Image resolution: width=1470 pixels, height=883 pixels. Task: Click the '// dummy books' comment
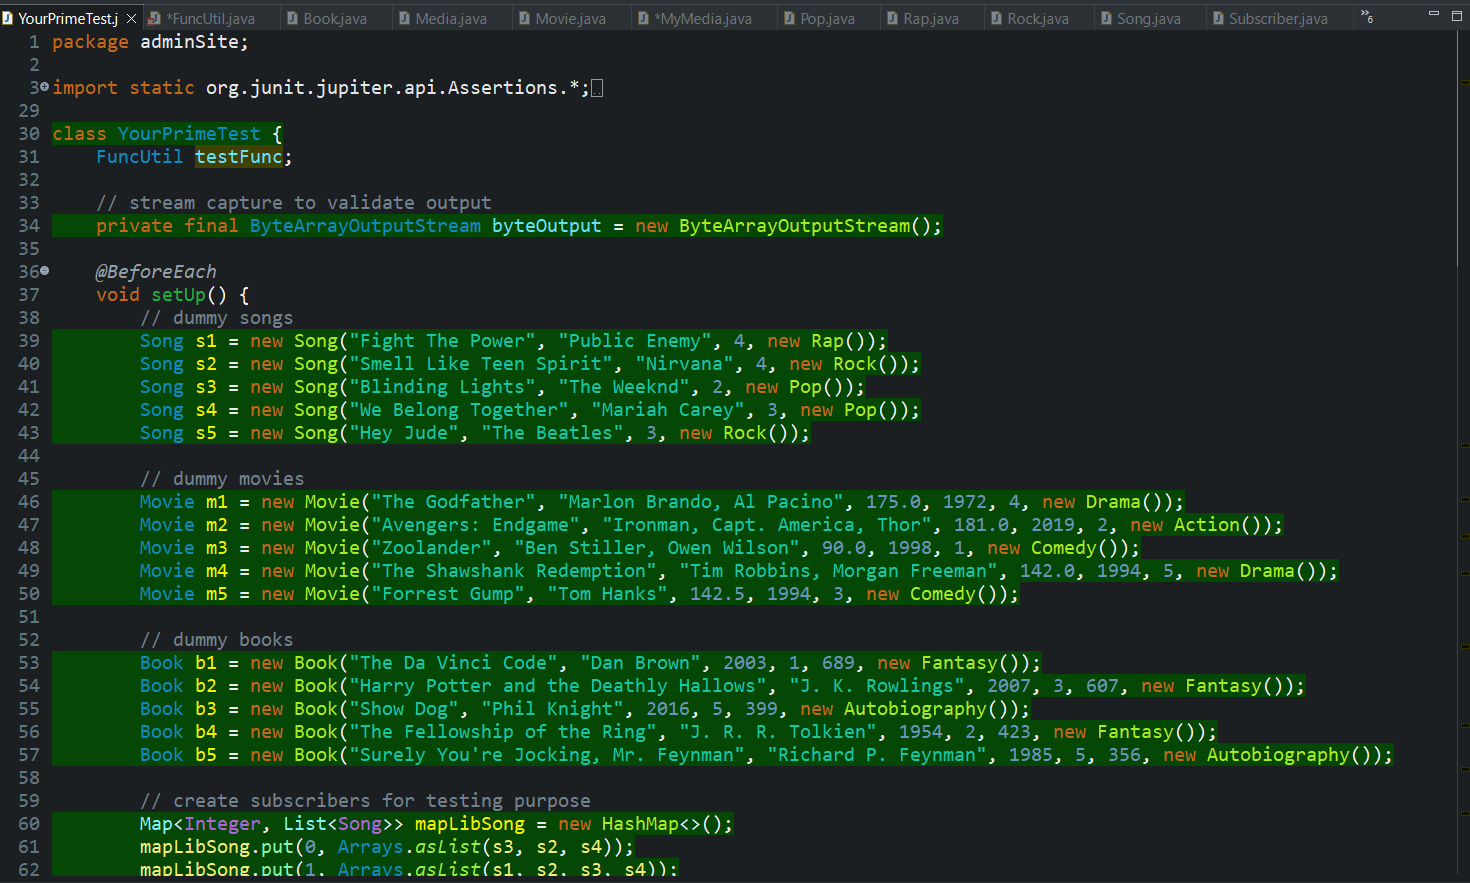(217, 640)
